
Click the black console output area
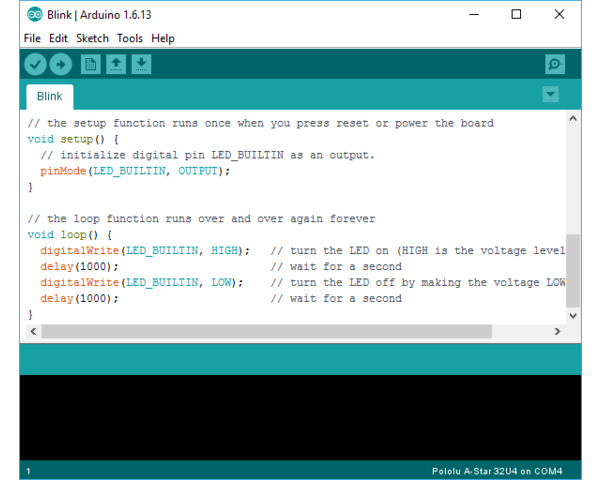[300, 417]
